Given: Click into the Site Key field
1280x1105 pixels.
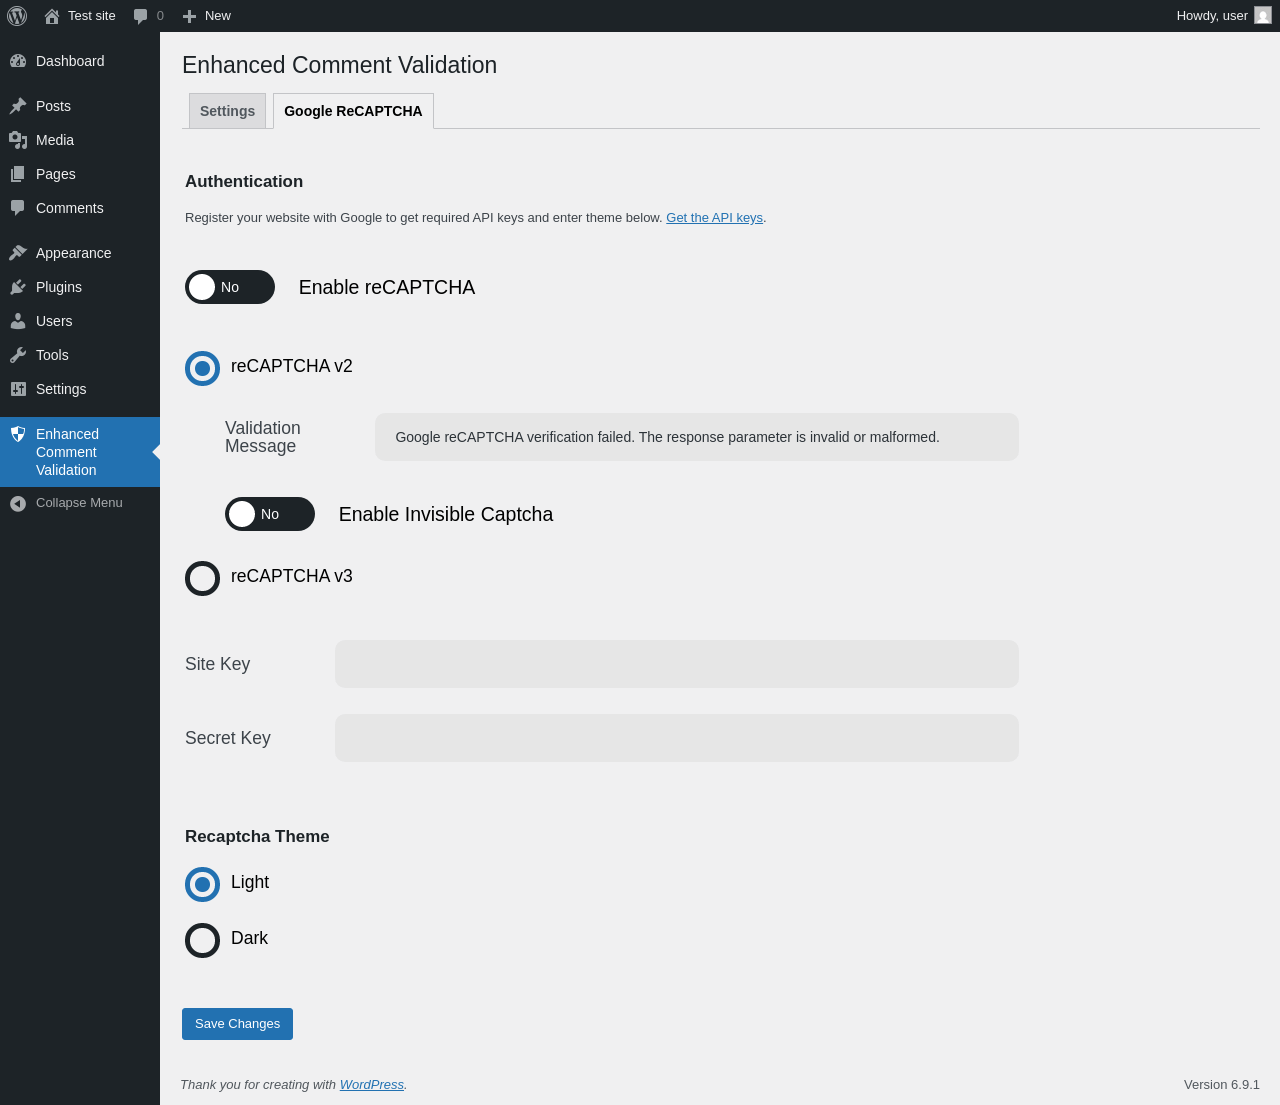Looking at the screenshot, I should tap(676, 664).
